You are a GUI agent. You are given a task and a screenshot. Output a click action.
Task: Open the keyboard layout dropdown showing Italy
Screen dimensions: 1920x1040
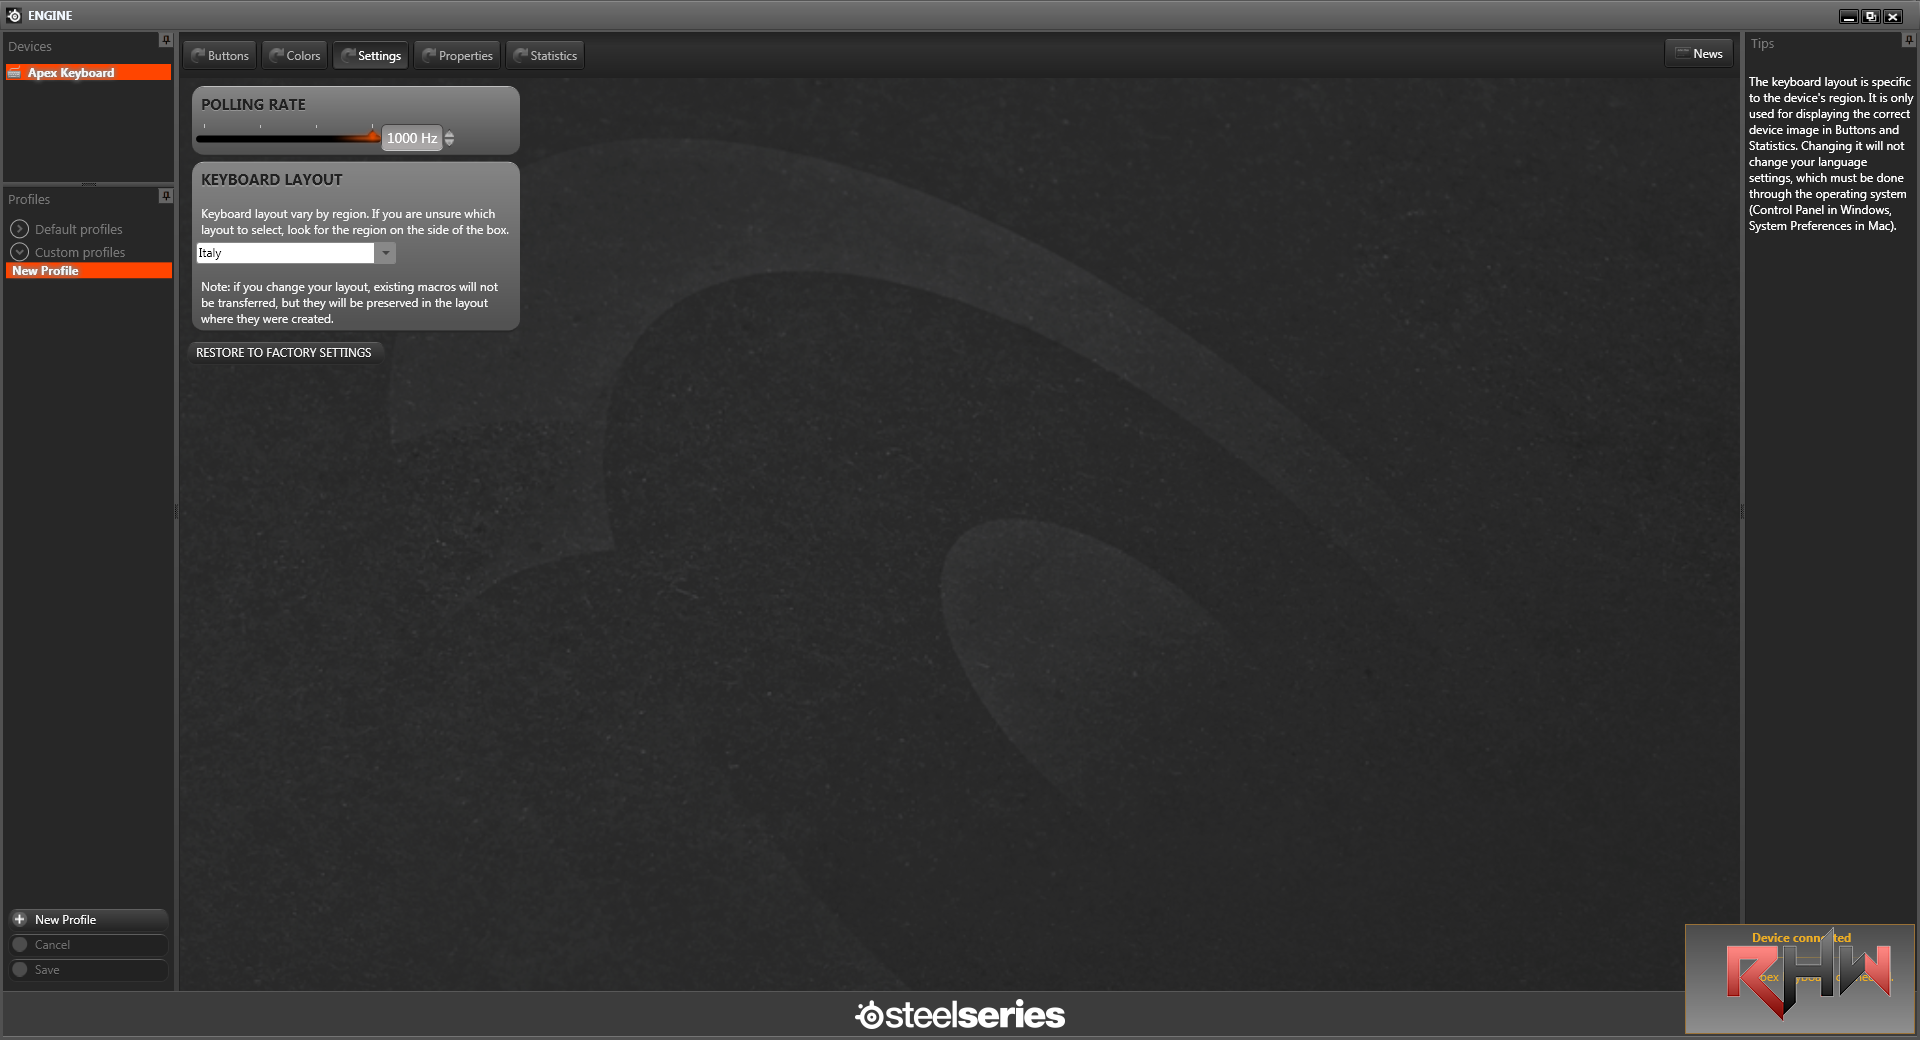coord(386,253)
